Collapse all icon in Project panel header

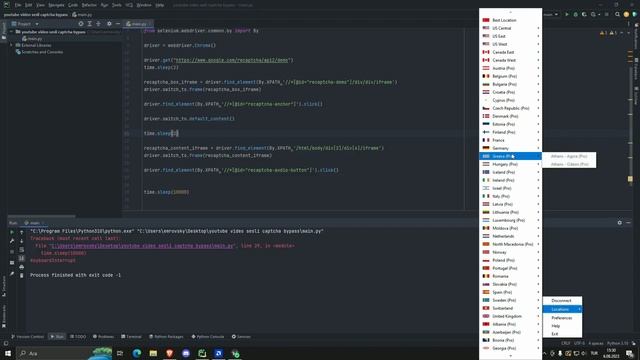(x=98, y=24)
